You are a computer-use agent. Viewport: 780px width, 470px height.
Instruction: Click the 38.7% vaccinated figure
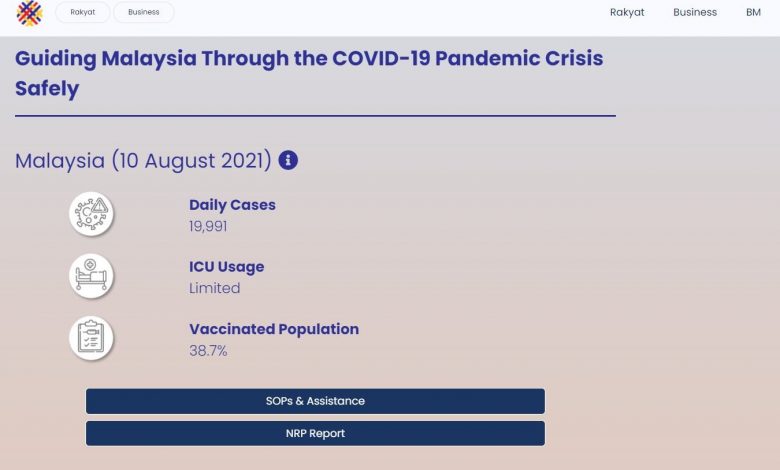[x=207, y=350]
